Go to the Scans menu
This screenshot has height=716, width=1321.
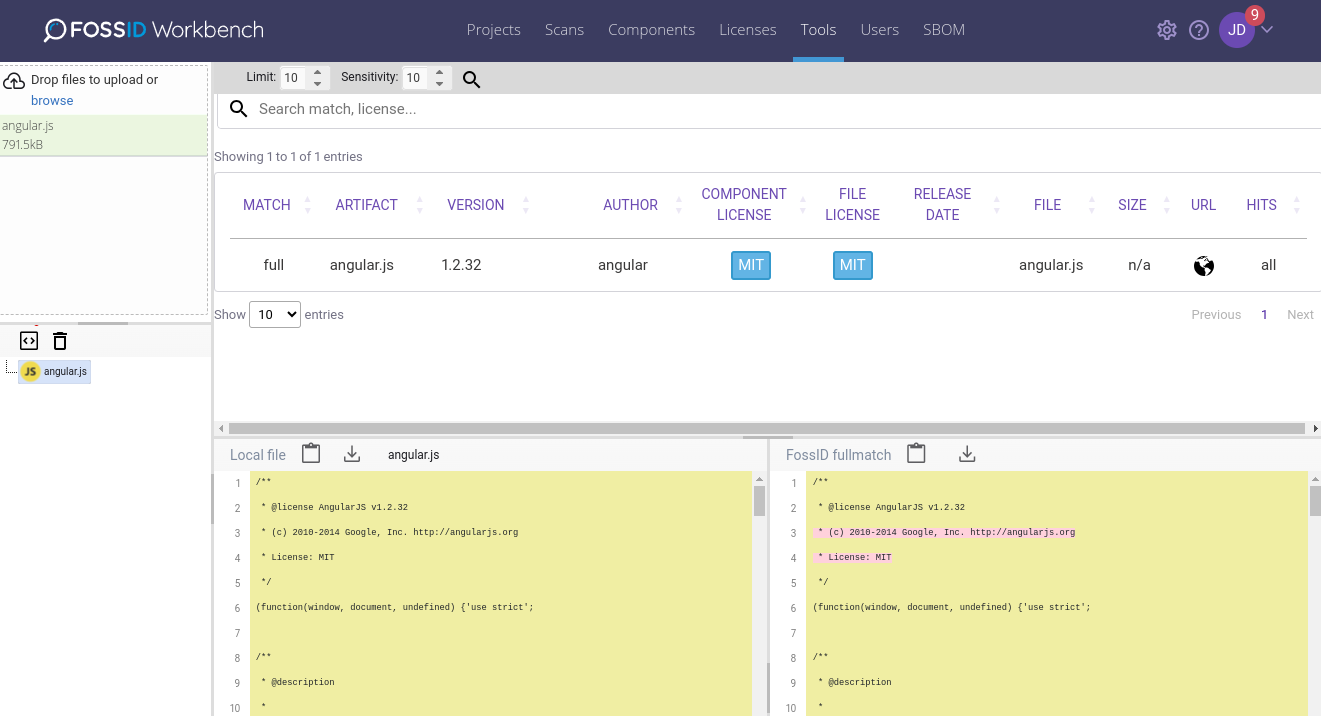coord(564,30)
